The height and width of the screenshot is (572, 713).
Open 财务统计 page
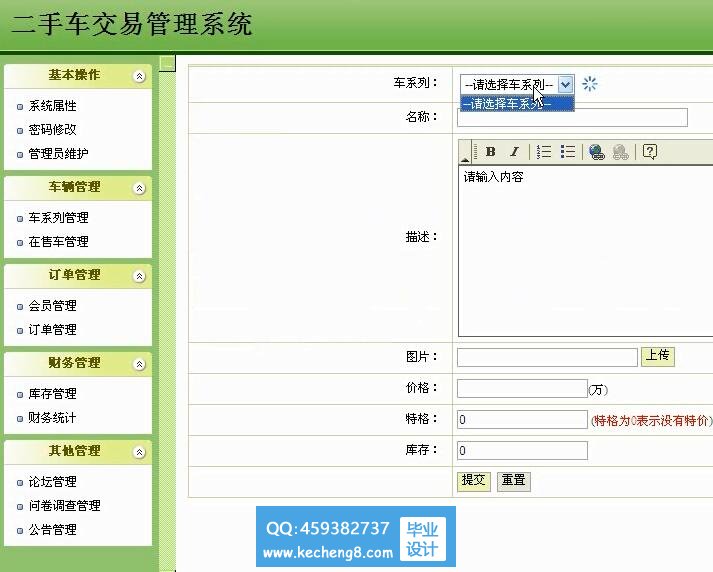pos(52,418)
